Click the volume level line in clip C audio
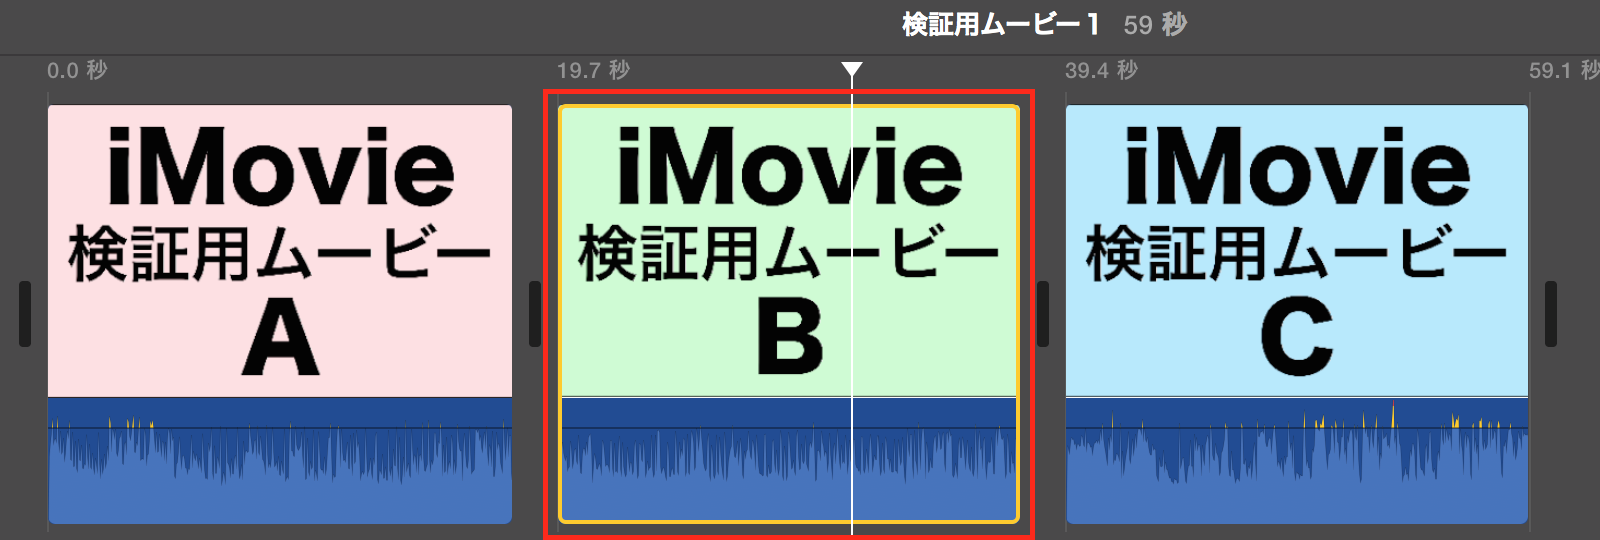Viewport: 1600px width, 540px height. pos(1297,428)
